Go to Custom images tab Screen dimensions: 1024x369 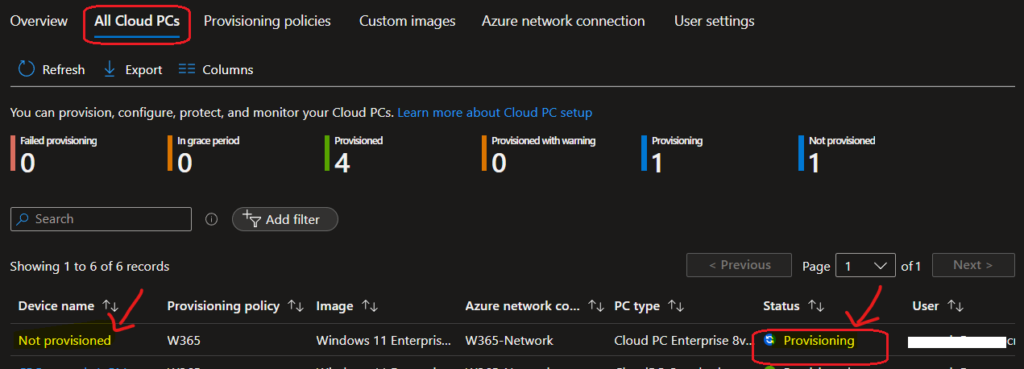[407, 21]
